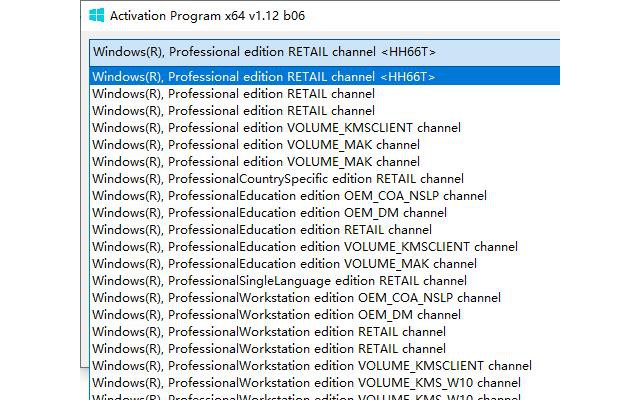
Task: Select ProfessionalEducation edition VOLUME_KMSCLIENT channel
Action: coord(324,247)
